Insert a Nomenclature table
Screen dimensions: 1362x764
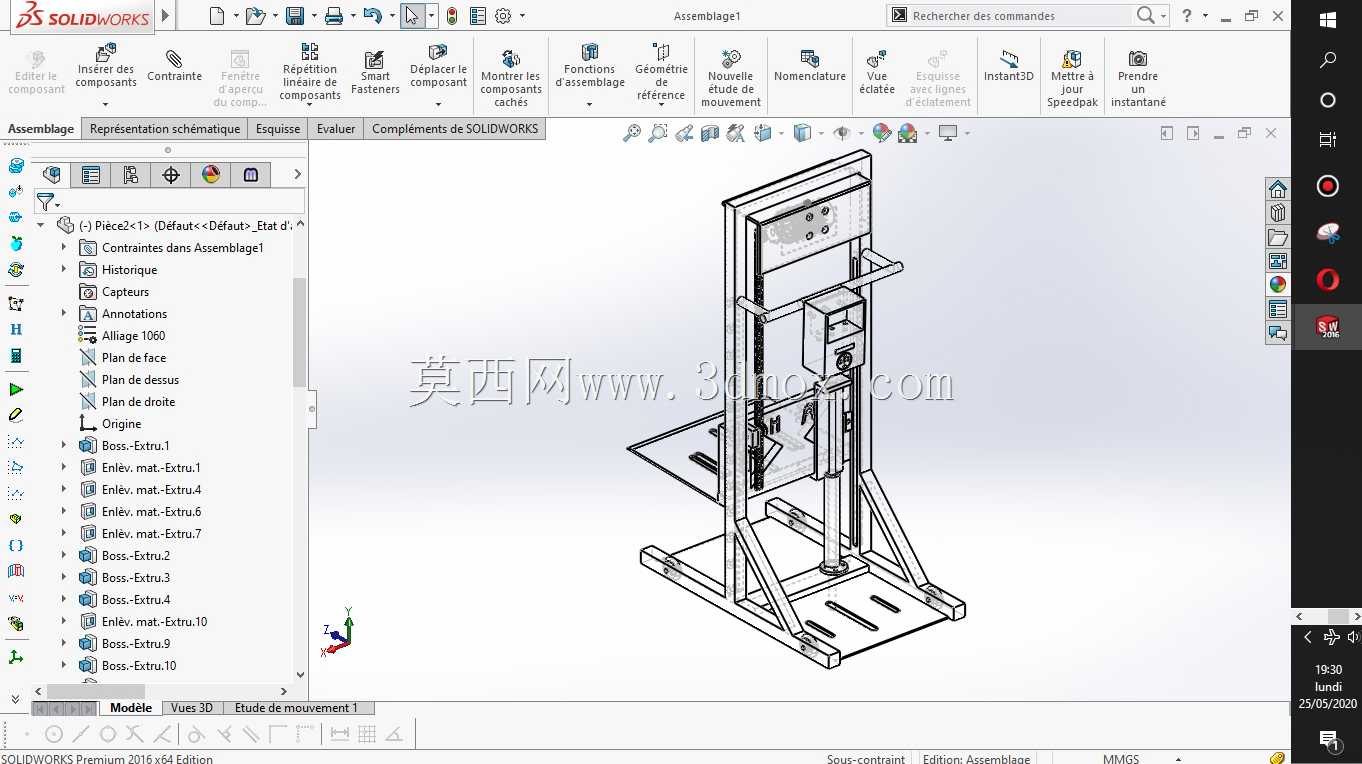pos(810,68)
